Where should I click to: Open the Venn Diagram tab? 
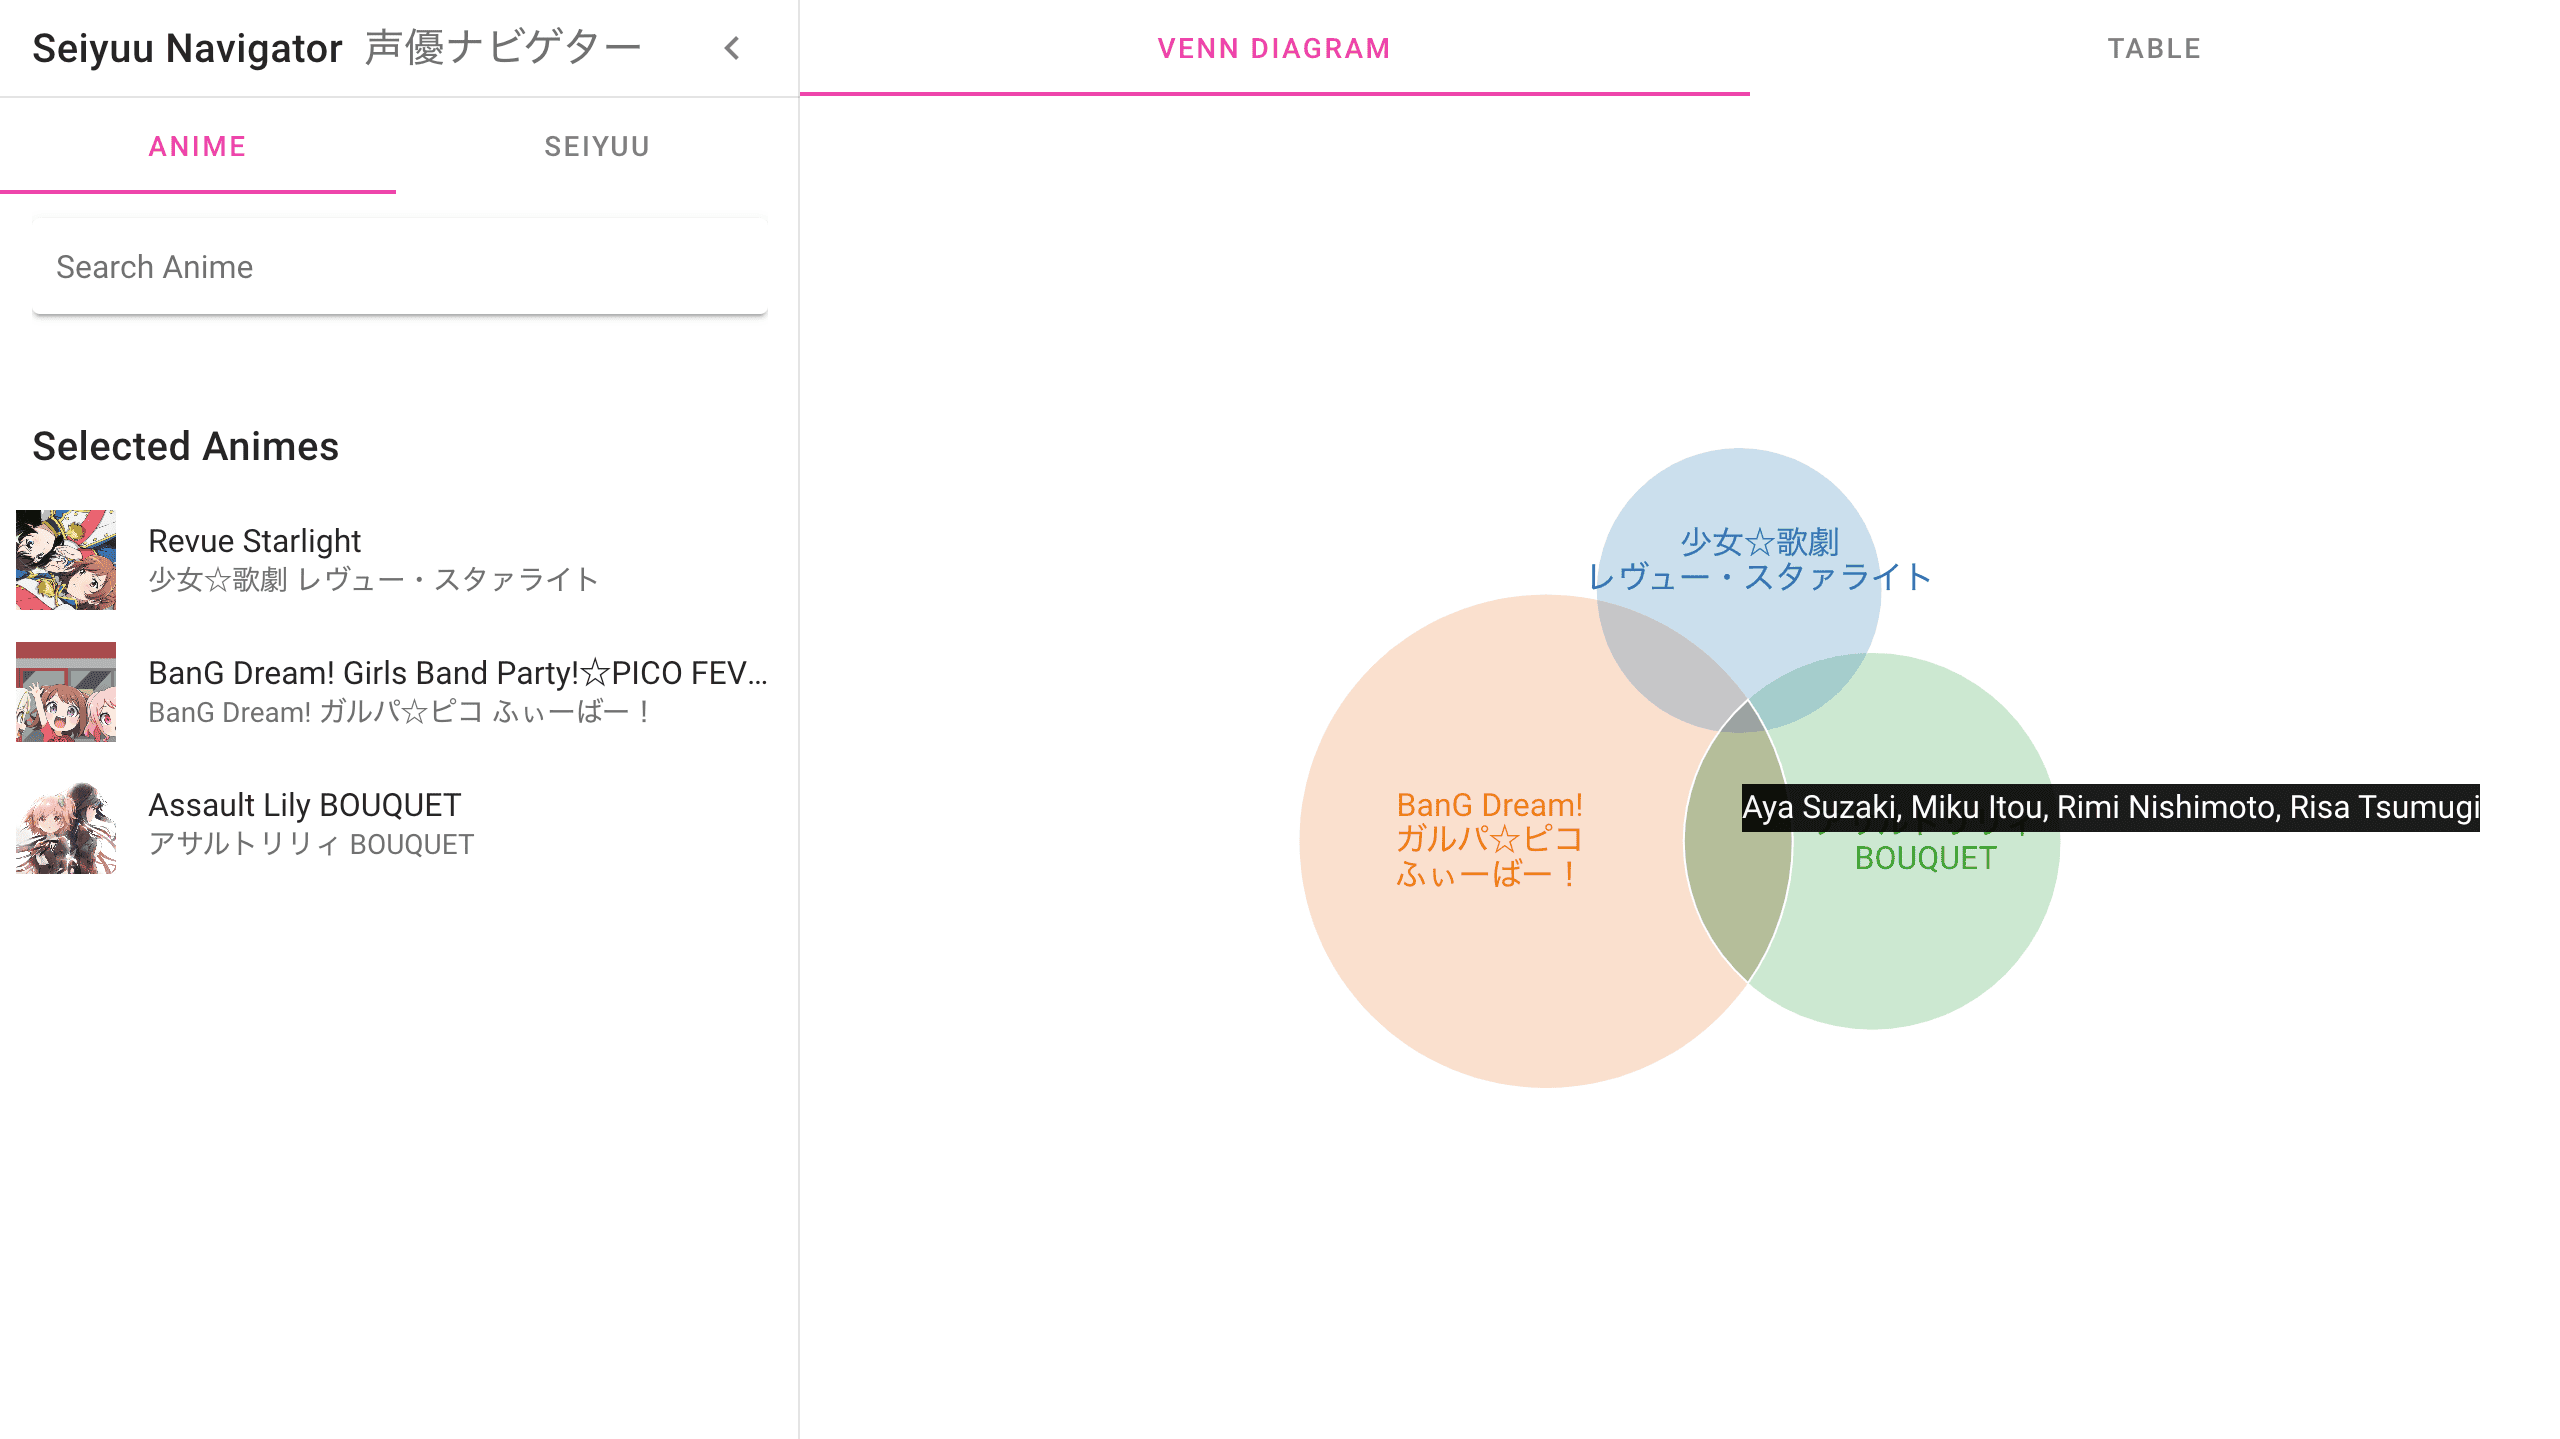(x=1274, y=48)
